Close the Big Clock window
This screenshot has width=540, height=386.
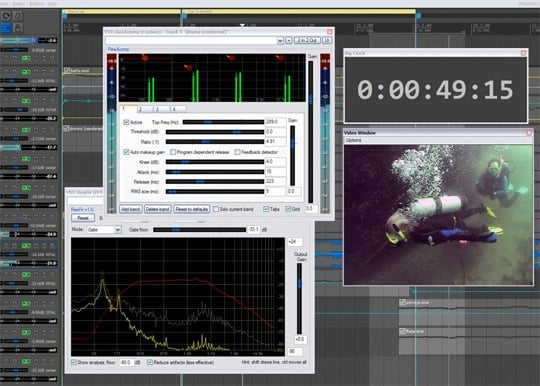(523, 53)
